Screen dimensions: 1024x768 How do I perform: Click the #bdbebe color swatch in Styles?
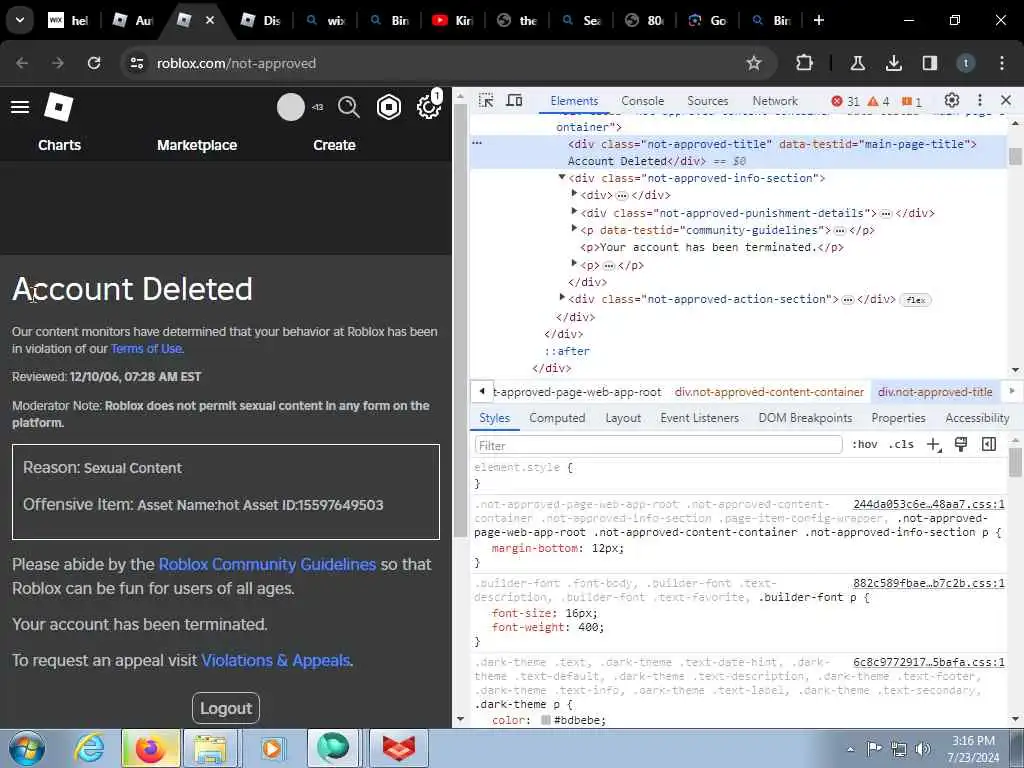pyautogui.click(x=545, y=720)
